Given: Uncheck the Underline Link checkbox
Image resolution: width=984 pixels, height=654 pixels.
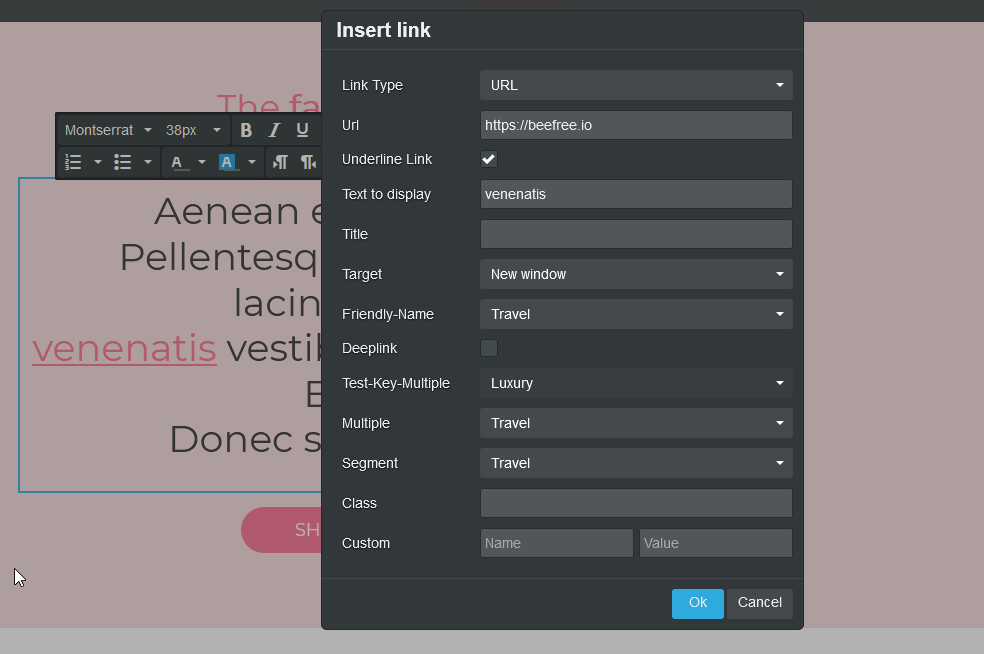Looking at the screenshot, I should tap(489, 159).
